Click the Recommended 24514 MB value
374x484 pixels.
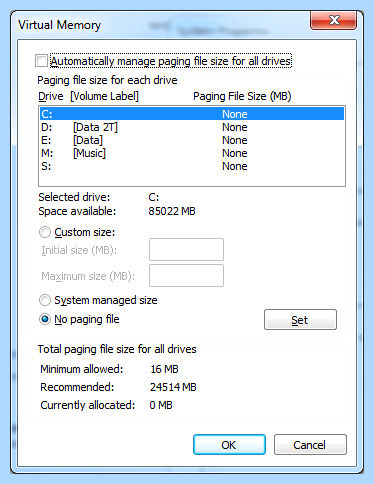(x=173, y=387)
